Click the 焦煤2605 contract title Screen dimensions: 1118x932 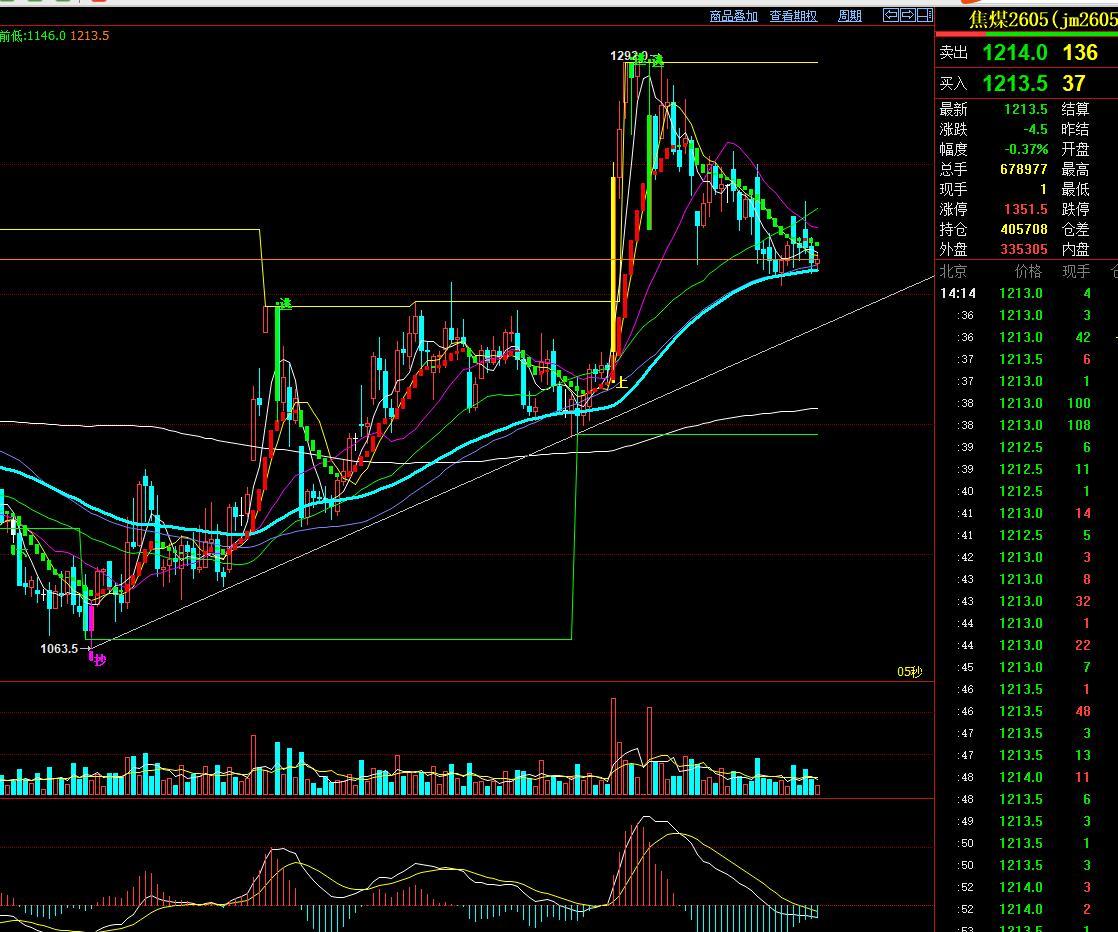1043,19
